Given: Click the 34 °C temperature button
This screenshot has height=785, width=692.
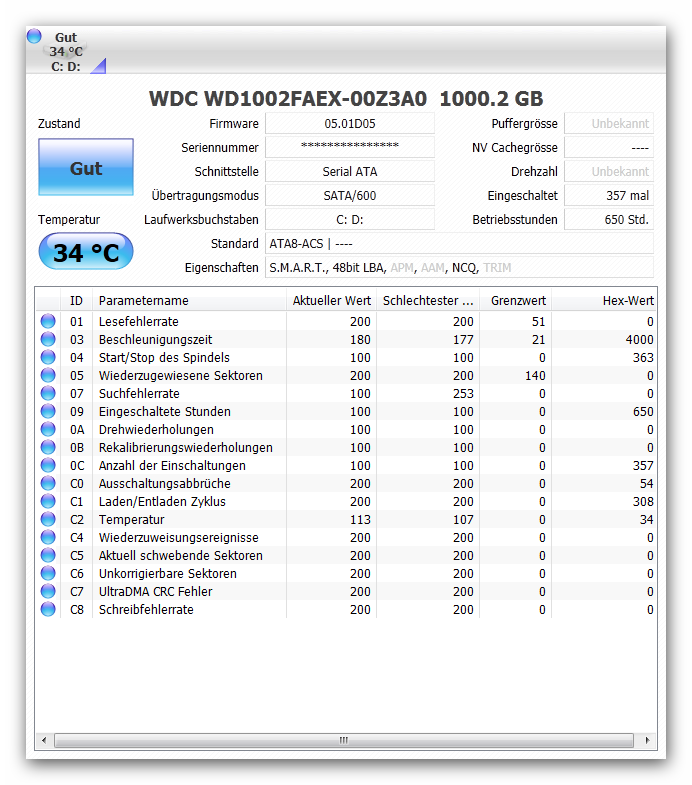Looking at the screenshot, I should tap(86, 251).
